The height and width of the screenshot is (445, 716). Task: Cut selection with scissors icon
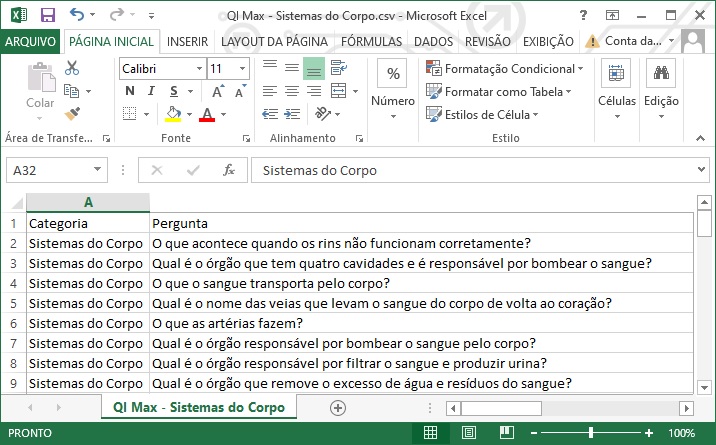point(72,68)
